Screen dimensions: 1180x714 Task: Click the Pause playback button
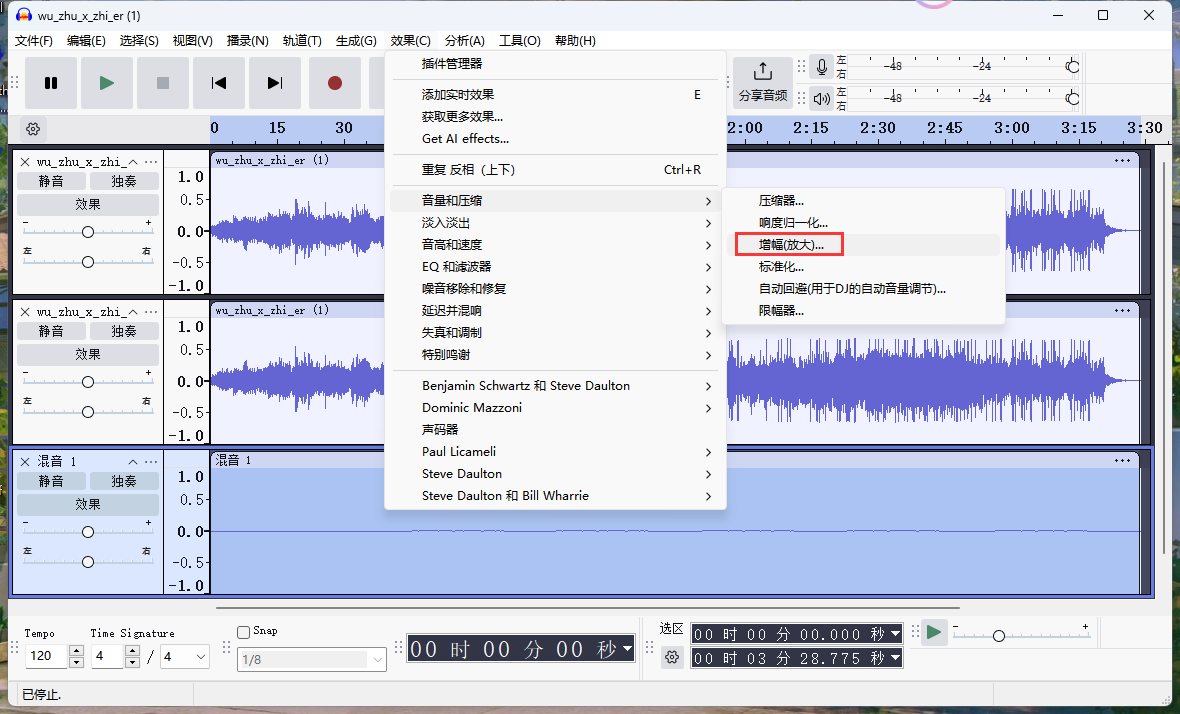click(51, 83)
